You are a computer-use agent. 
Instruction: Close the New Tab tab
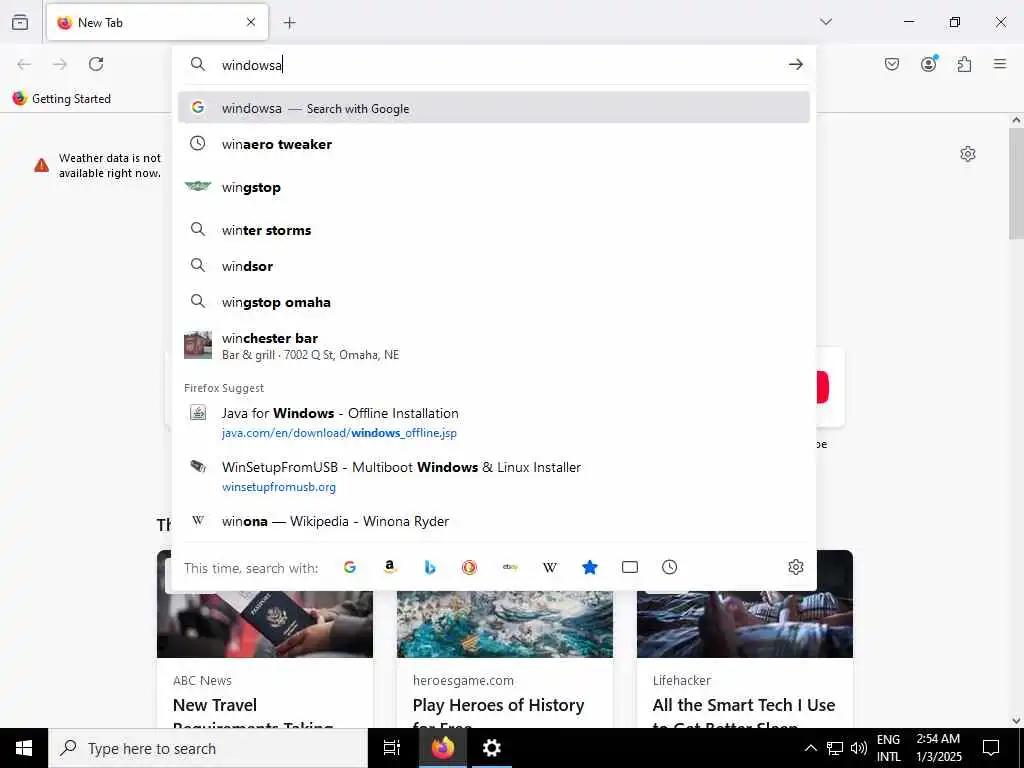click(x=251, y=22)
